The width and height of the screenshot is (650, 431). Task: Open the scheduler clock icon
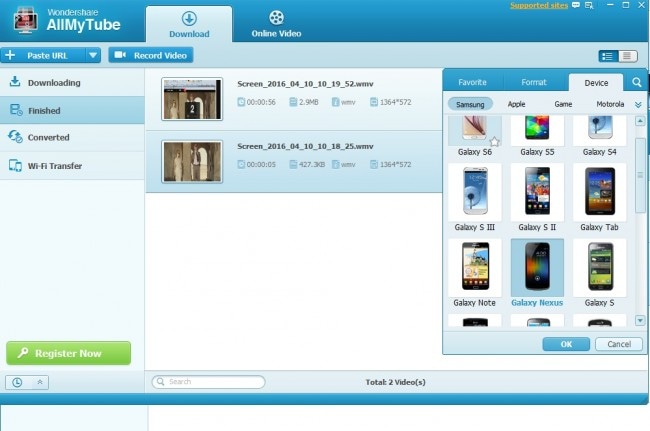click(17, 382)
